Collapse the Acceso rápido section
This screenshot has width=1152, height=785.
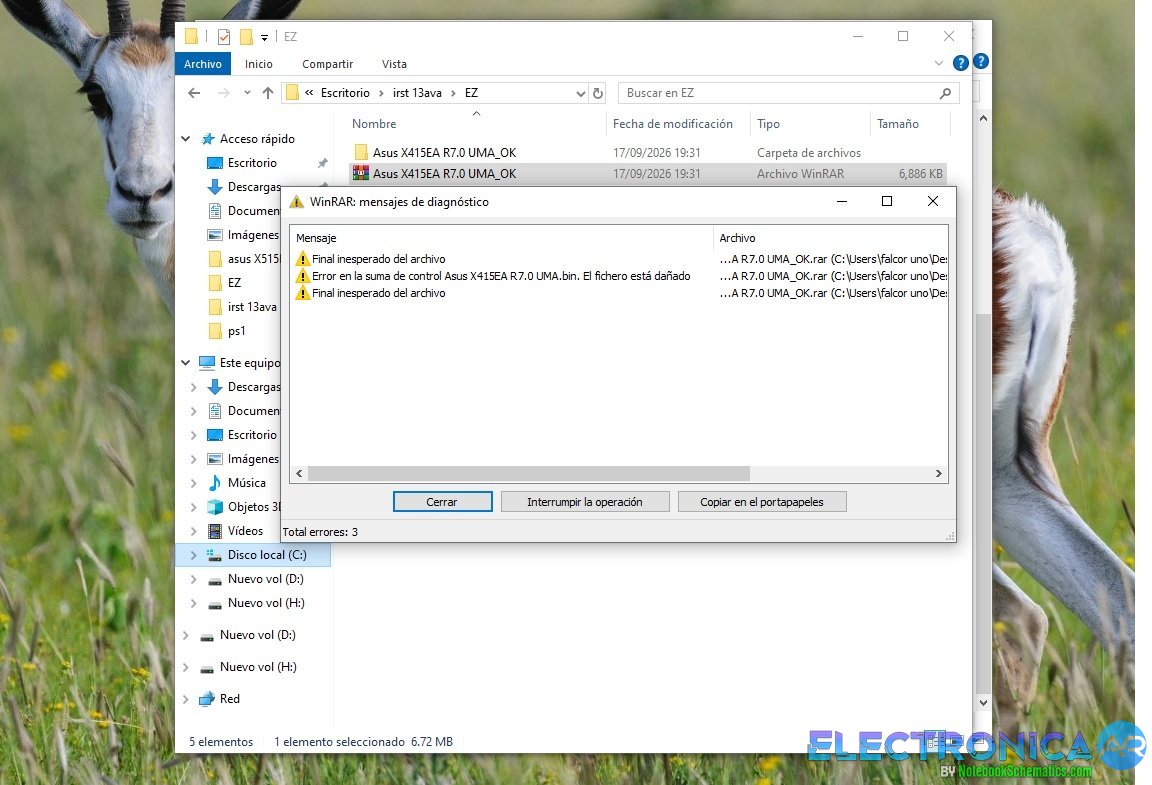[186, 139]
